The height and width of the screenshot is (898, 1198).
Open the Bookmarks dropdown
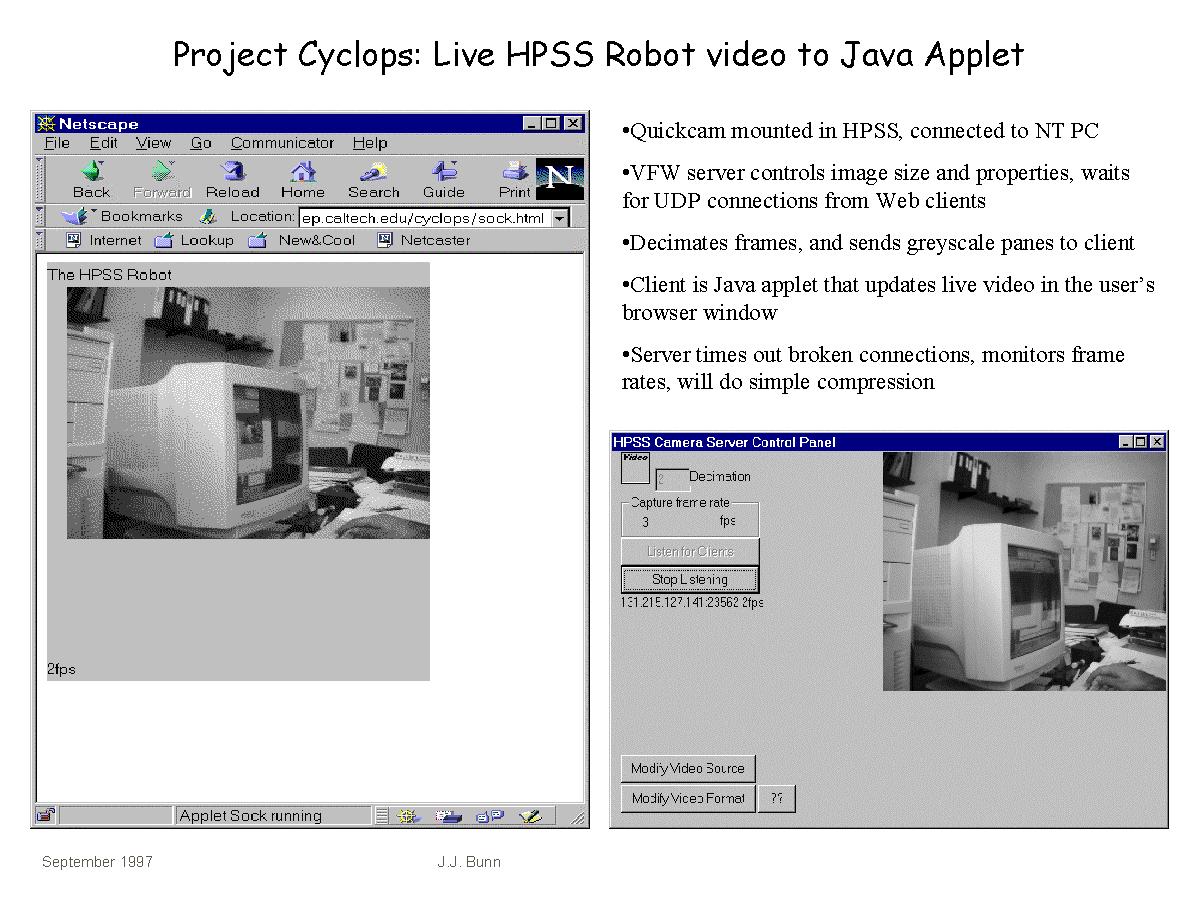click(x=121, y=216)
